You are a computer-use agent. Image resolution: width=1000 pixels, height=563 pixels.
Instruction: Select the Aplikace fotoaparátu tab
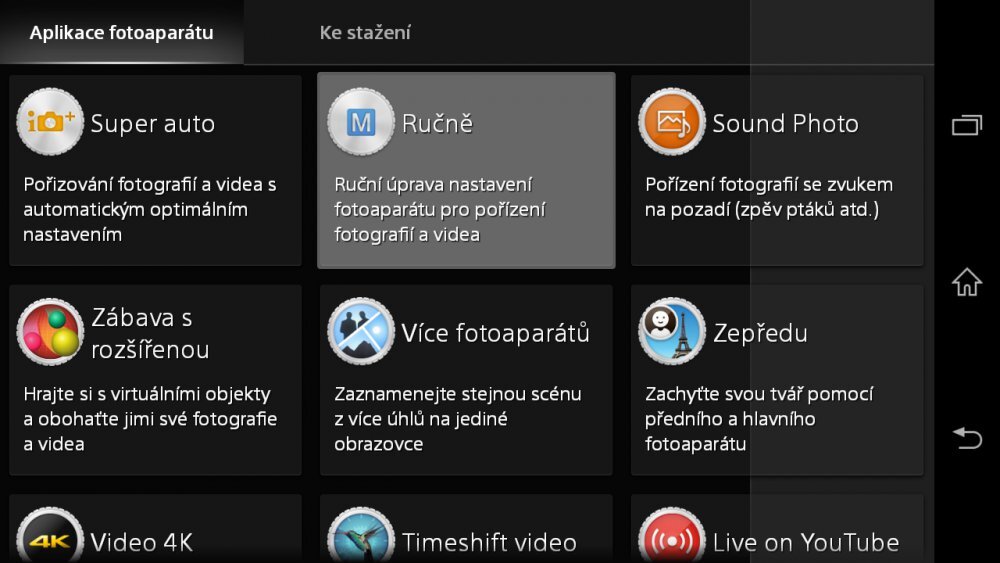tap(121, 33)
